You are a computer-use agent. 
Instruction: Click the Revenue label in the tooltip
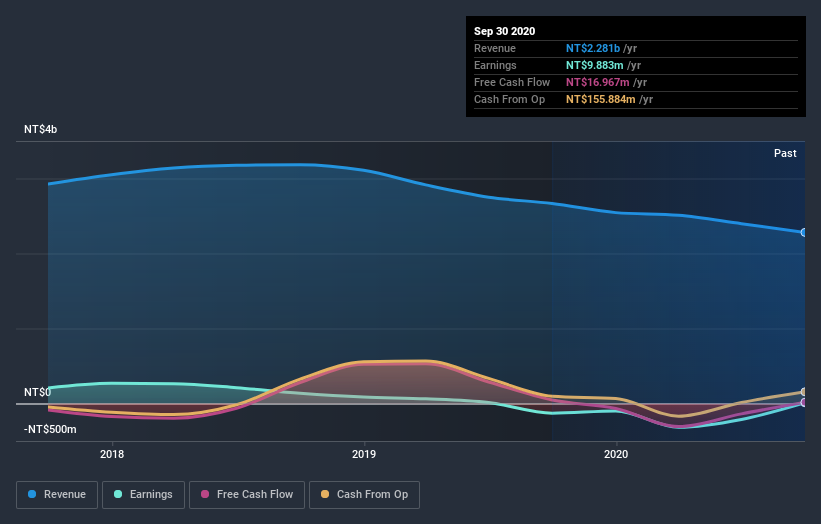pyautogui.click(x=495, y=48)
